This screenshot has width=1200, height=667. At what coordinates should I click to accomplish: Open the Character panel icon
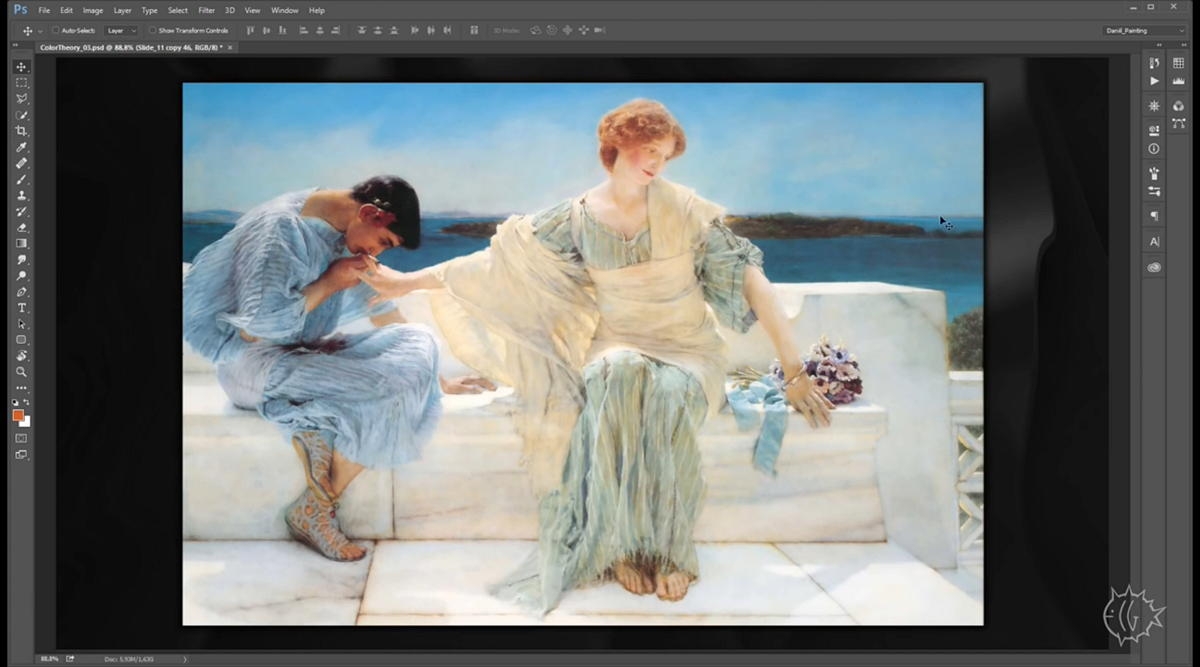1154,242
